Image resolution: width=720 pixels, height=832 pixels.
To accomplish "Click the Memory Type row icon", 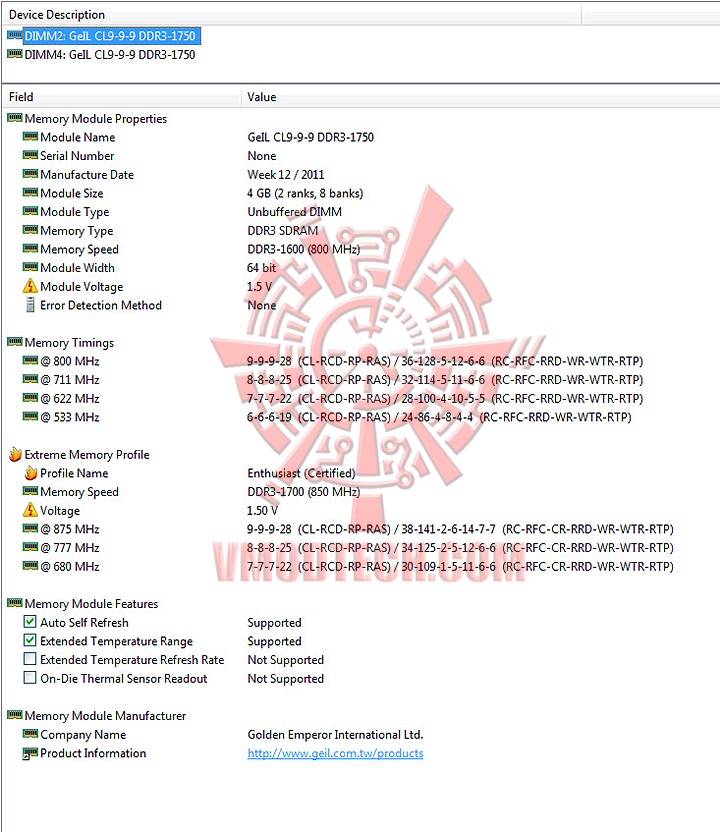I will pyautogui.click(x=30, y=230).
